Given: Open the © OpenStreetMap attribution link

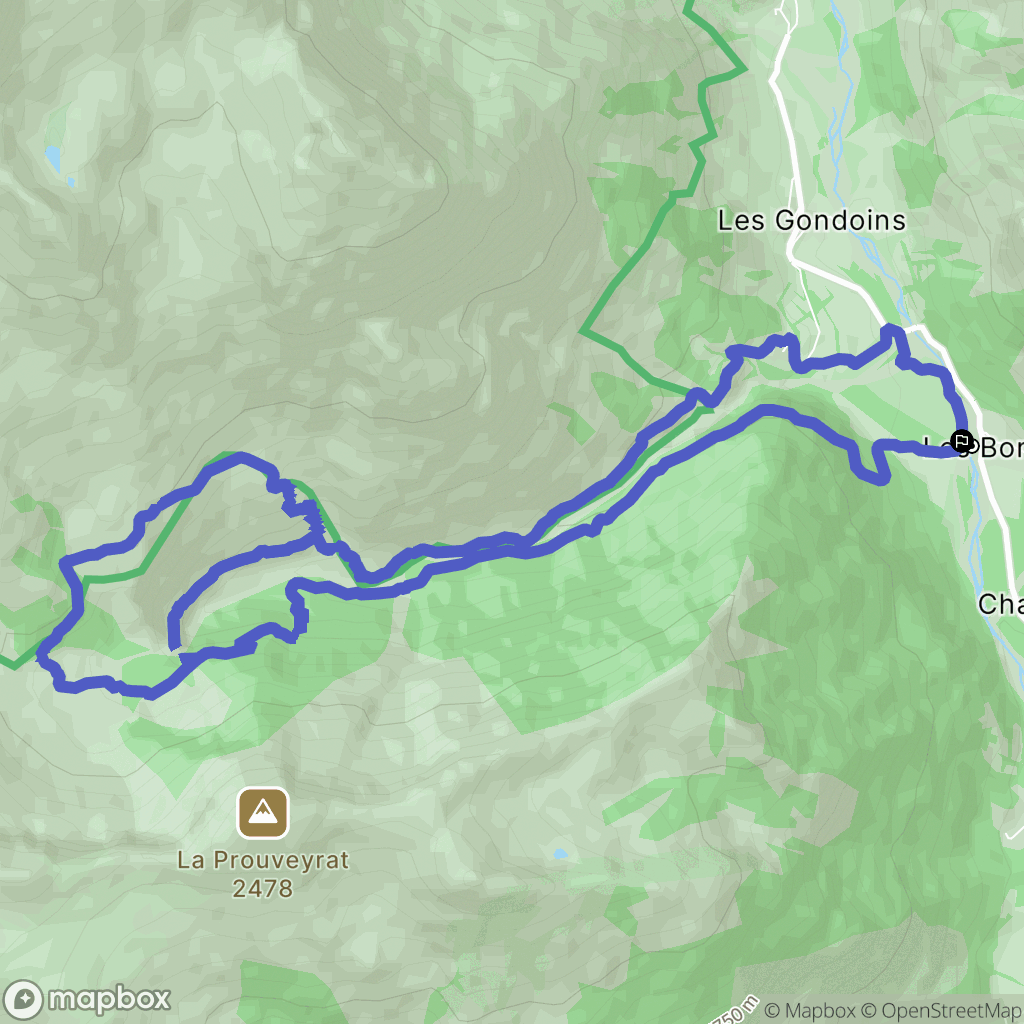Looking at the screenshot, I should [941, 1011].
